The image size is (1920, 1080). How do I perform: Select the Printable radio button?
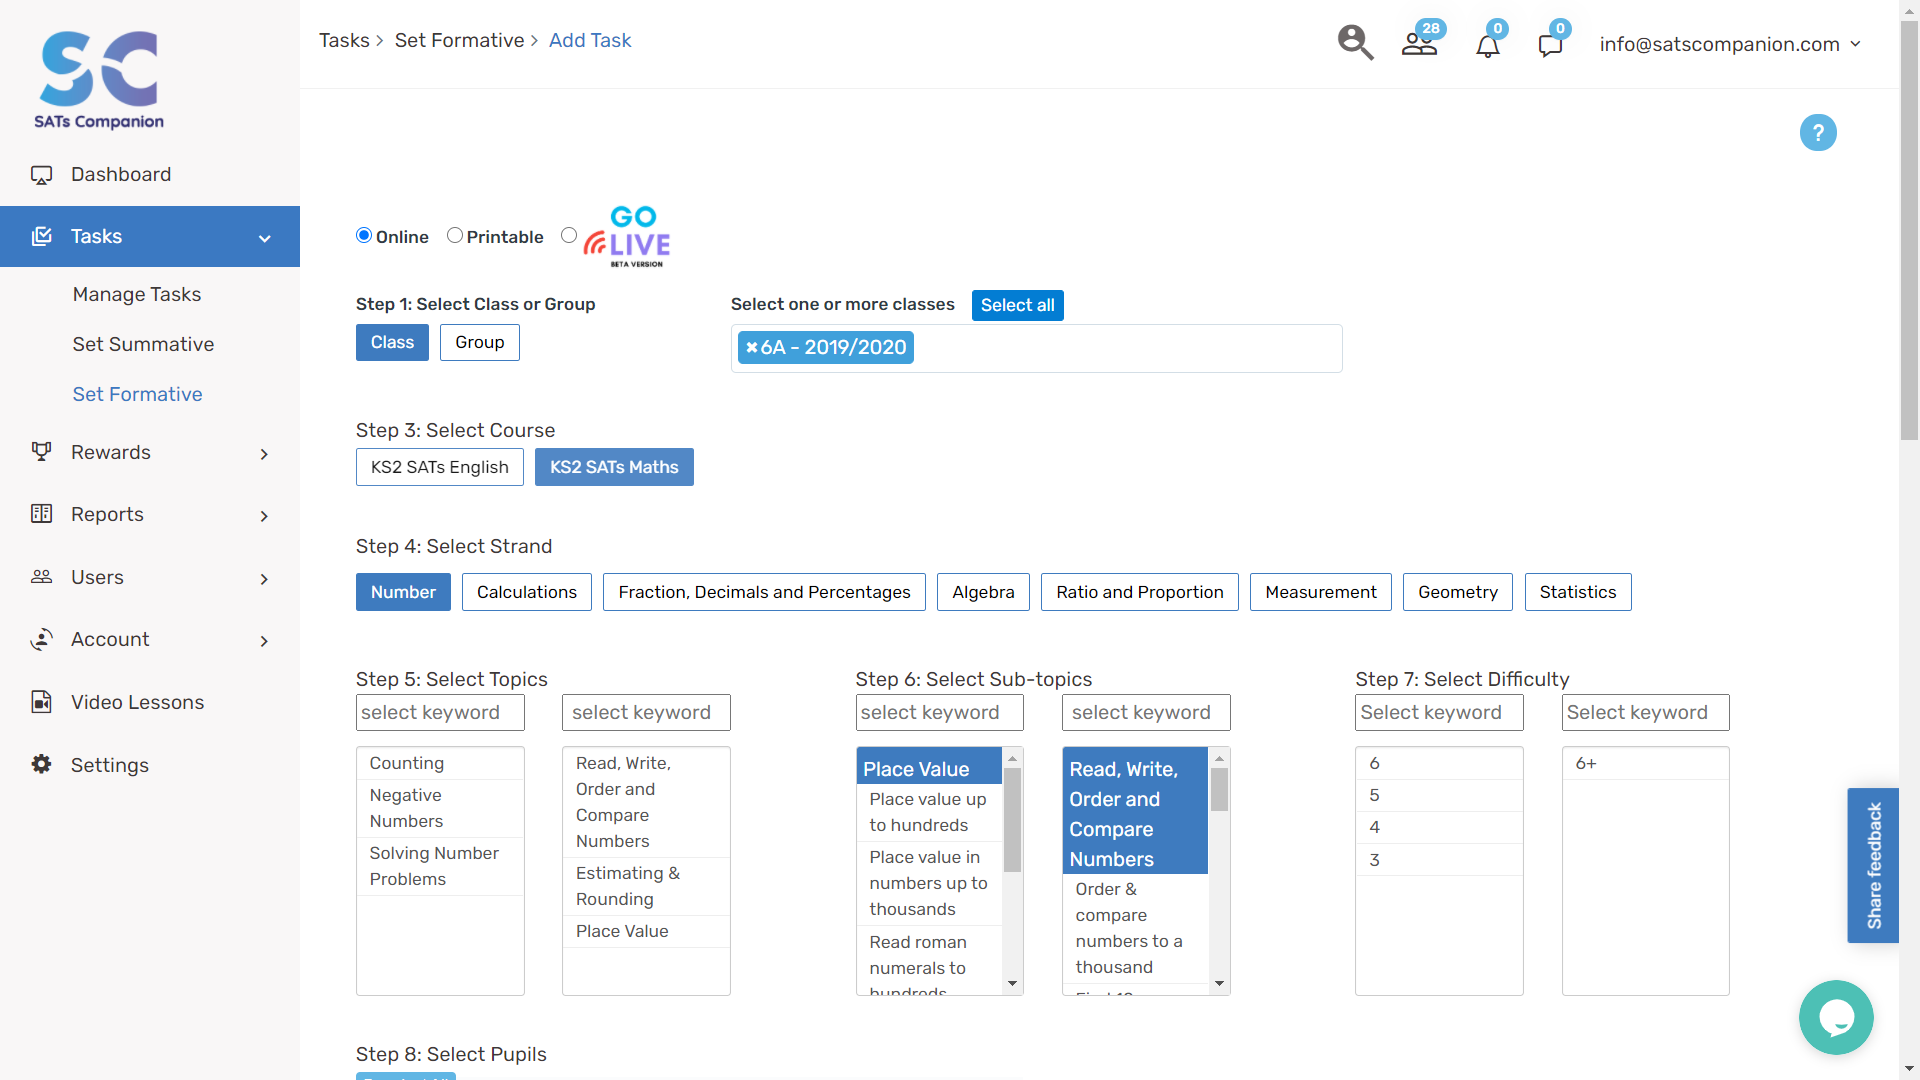tap(455, 235)
